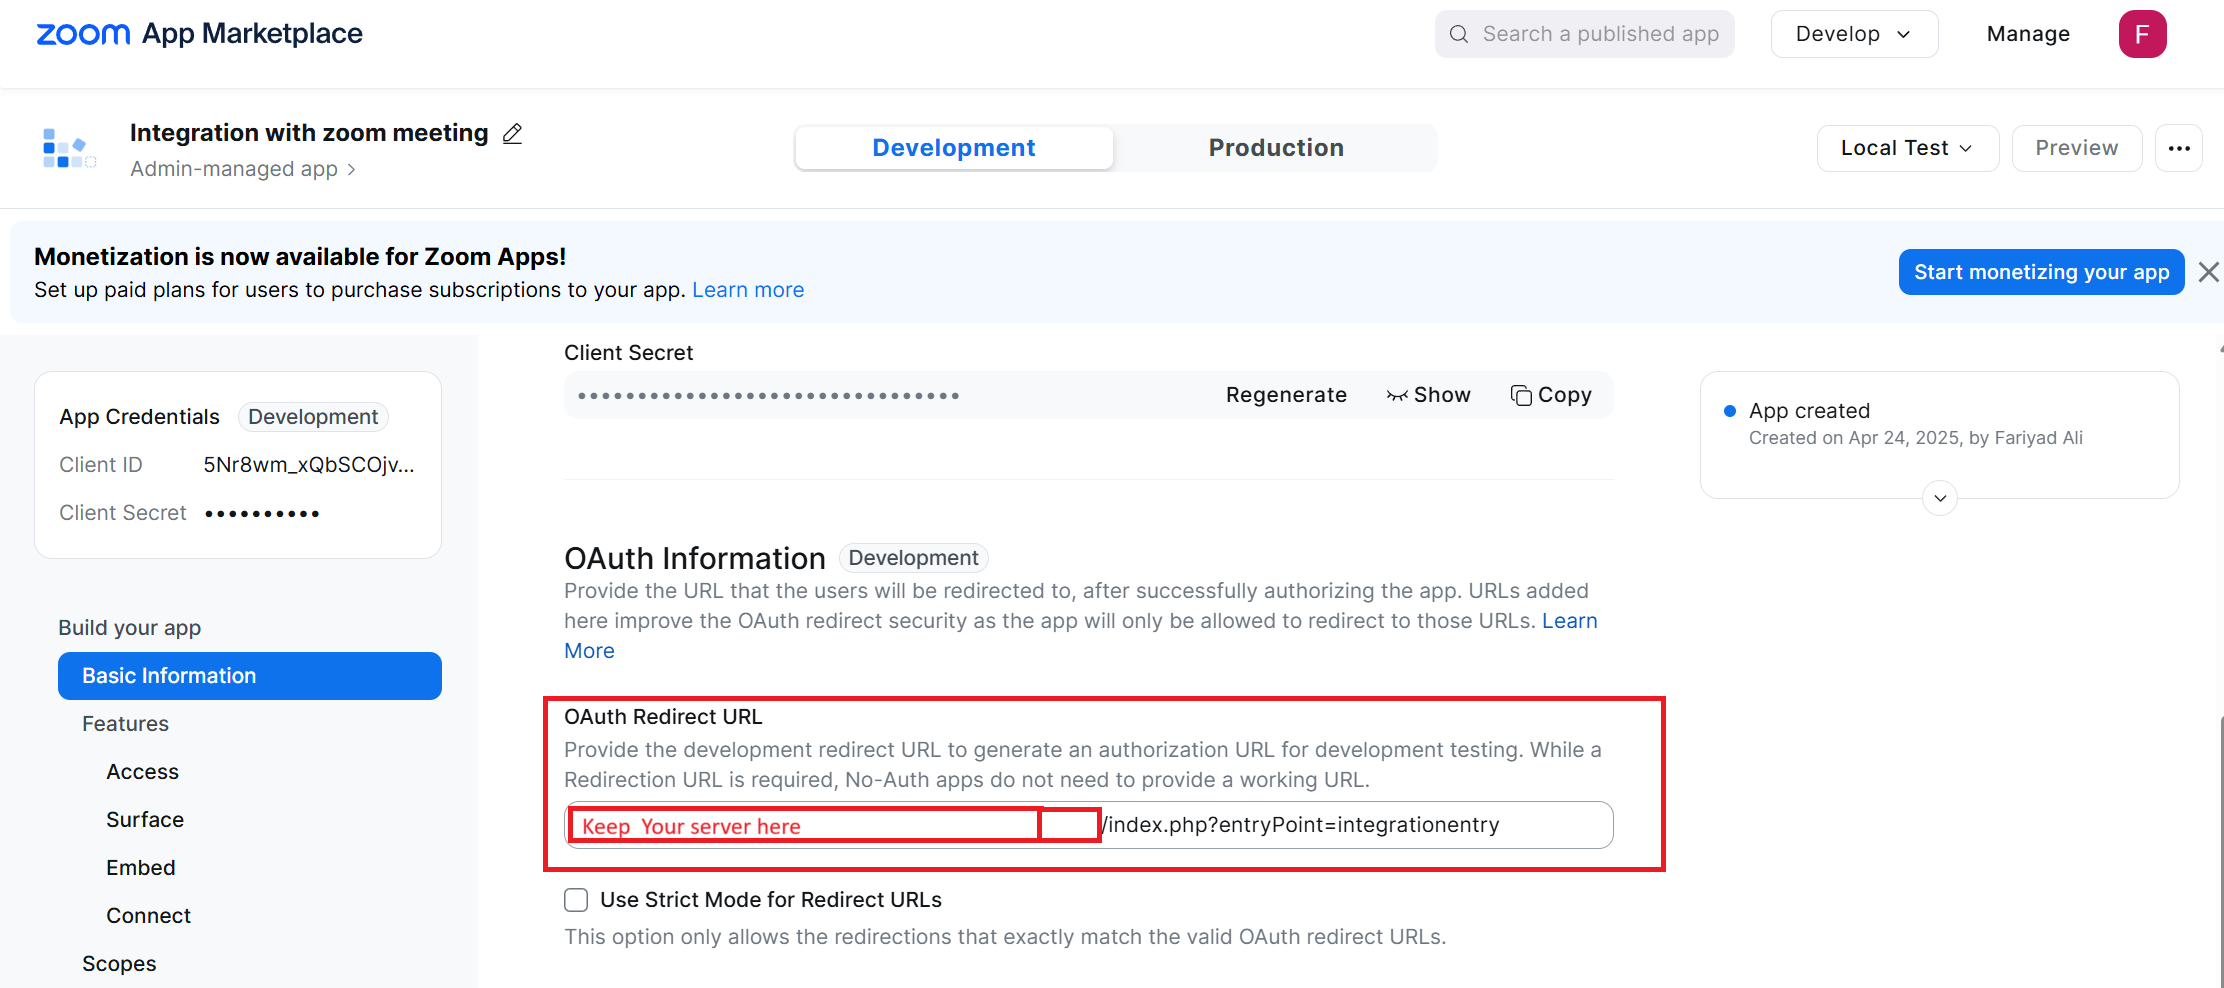Viewport: 2224px width, 988px height.
Task: Go to the Embed section
Action: 141,868
